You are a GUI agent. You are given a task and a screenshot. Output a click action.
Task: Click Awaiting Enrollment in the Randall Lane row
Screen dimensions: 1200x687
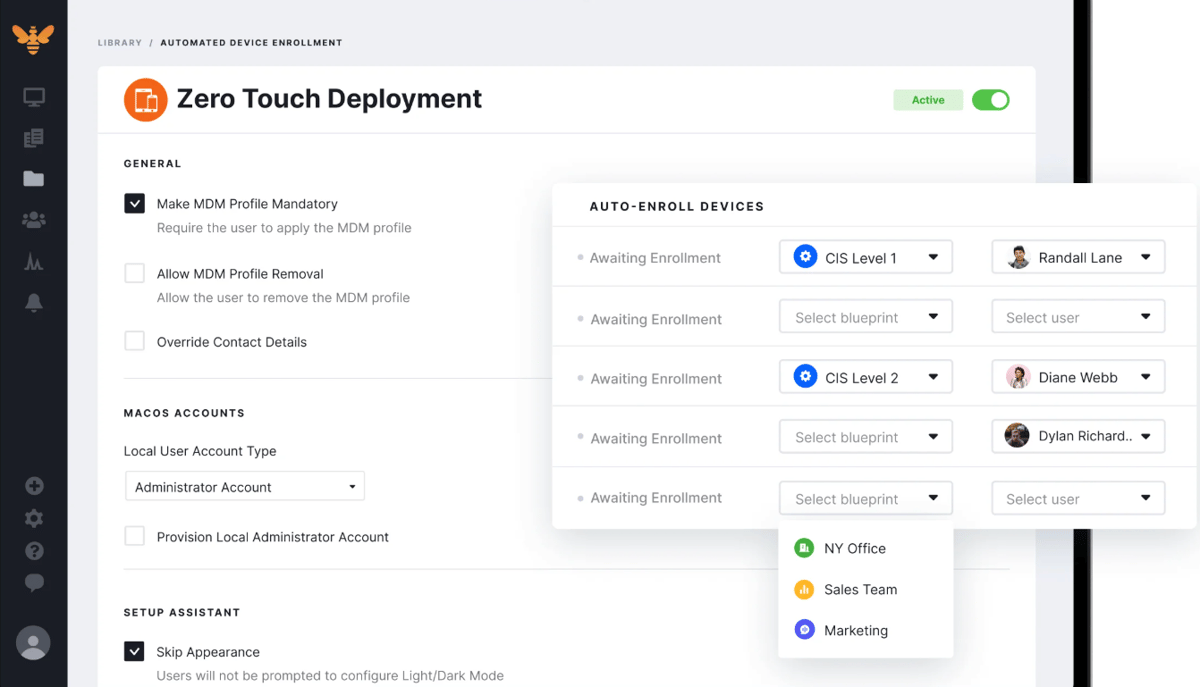[655, 258]
